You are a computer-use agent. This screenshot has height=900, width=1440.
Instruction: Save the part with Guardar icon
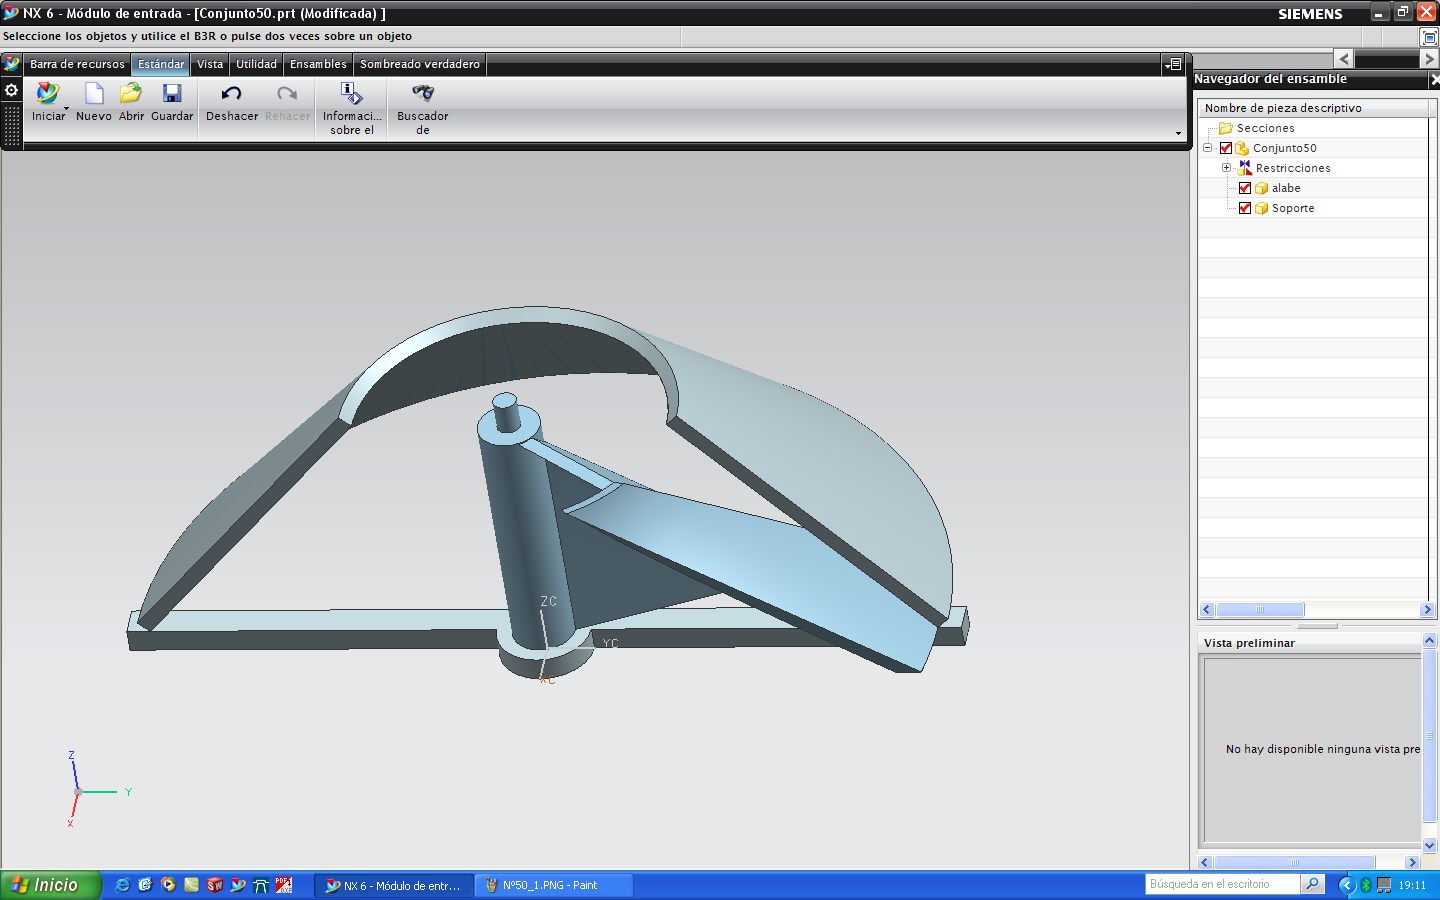coord(172,93)
